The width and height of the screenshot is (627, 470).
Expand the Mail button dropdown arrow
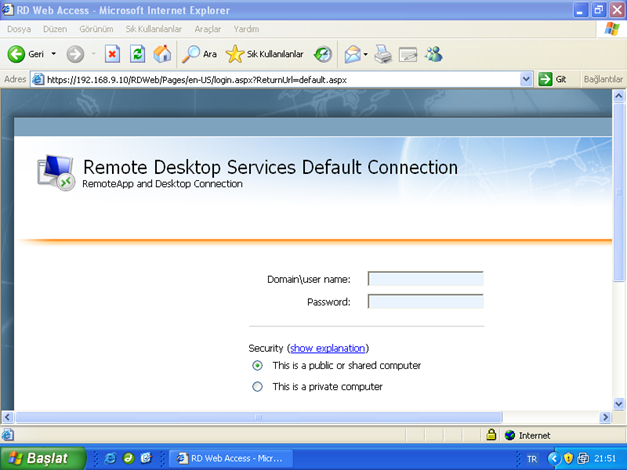coord(365,54)
